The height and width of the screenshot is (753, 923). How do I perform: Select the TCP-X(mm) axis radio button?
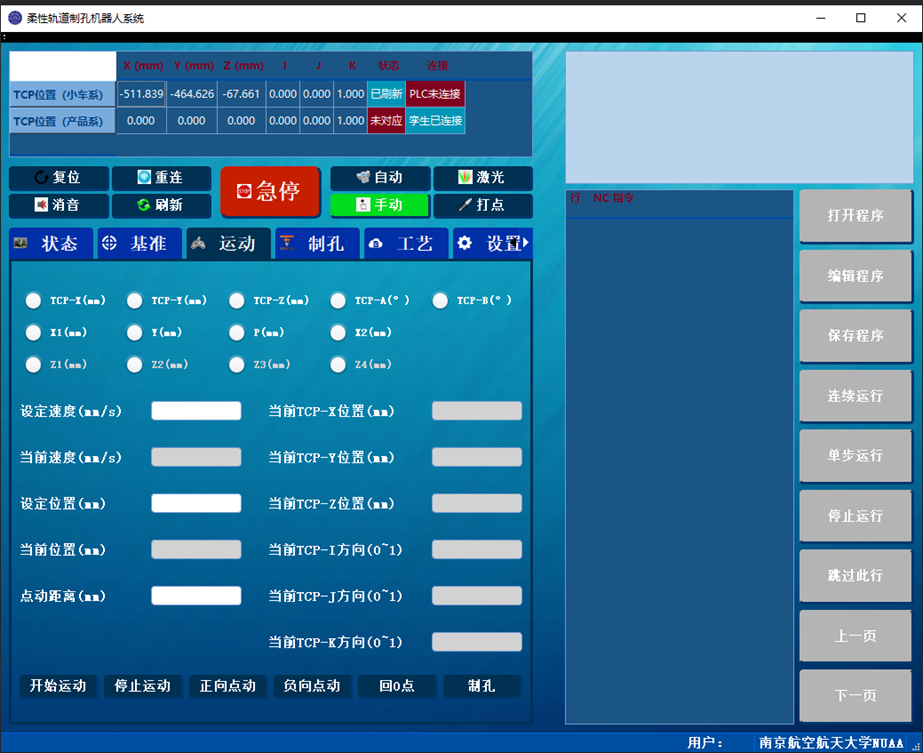pos(33,300)
